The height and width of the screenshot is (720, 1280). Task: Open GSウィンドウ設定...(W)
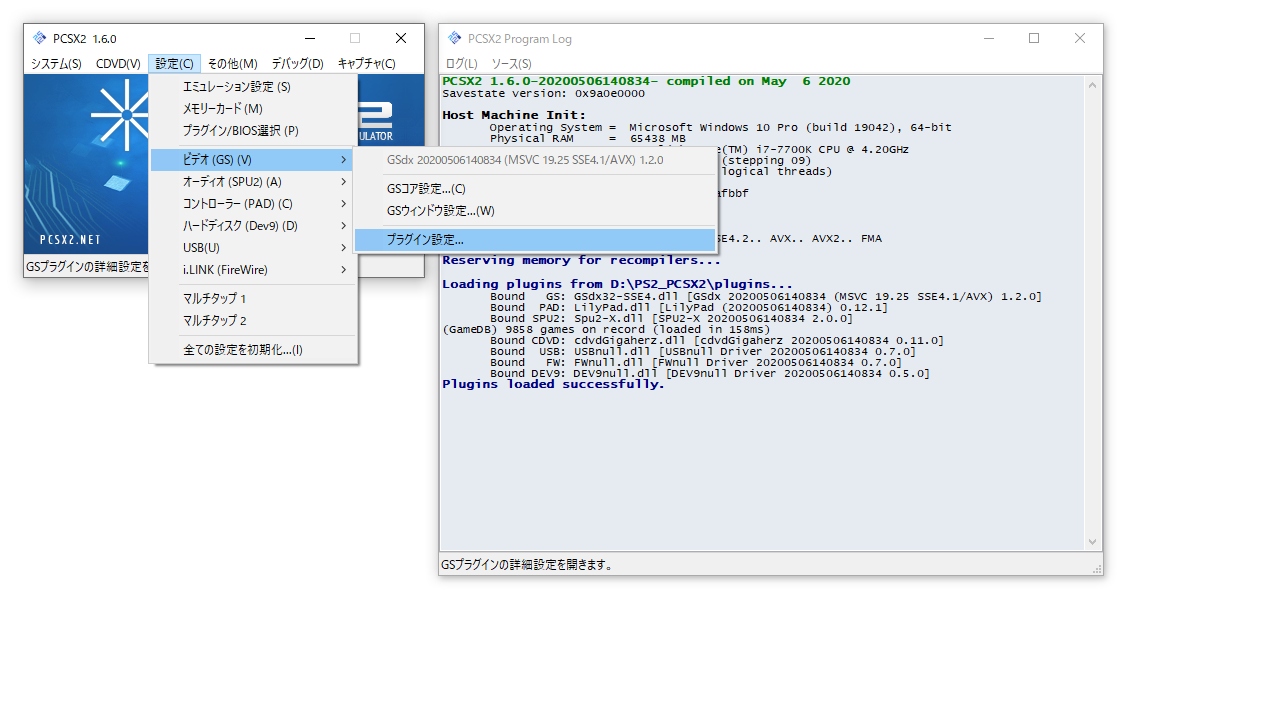[535, 211]
